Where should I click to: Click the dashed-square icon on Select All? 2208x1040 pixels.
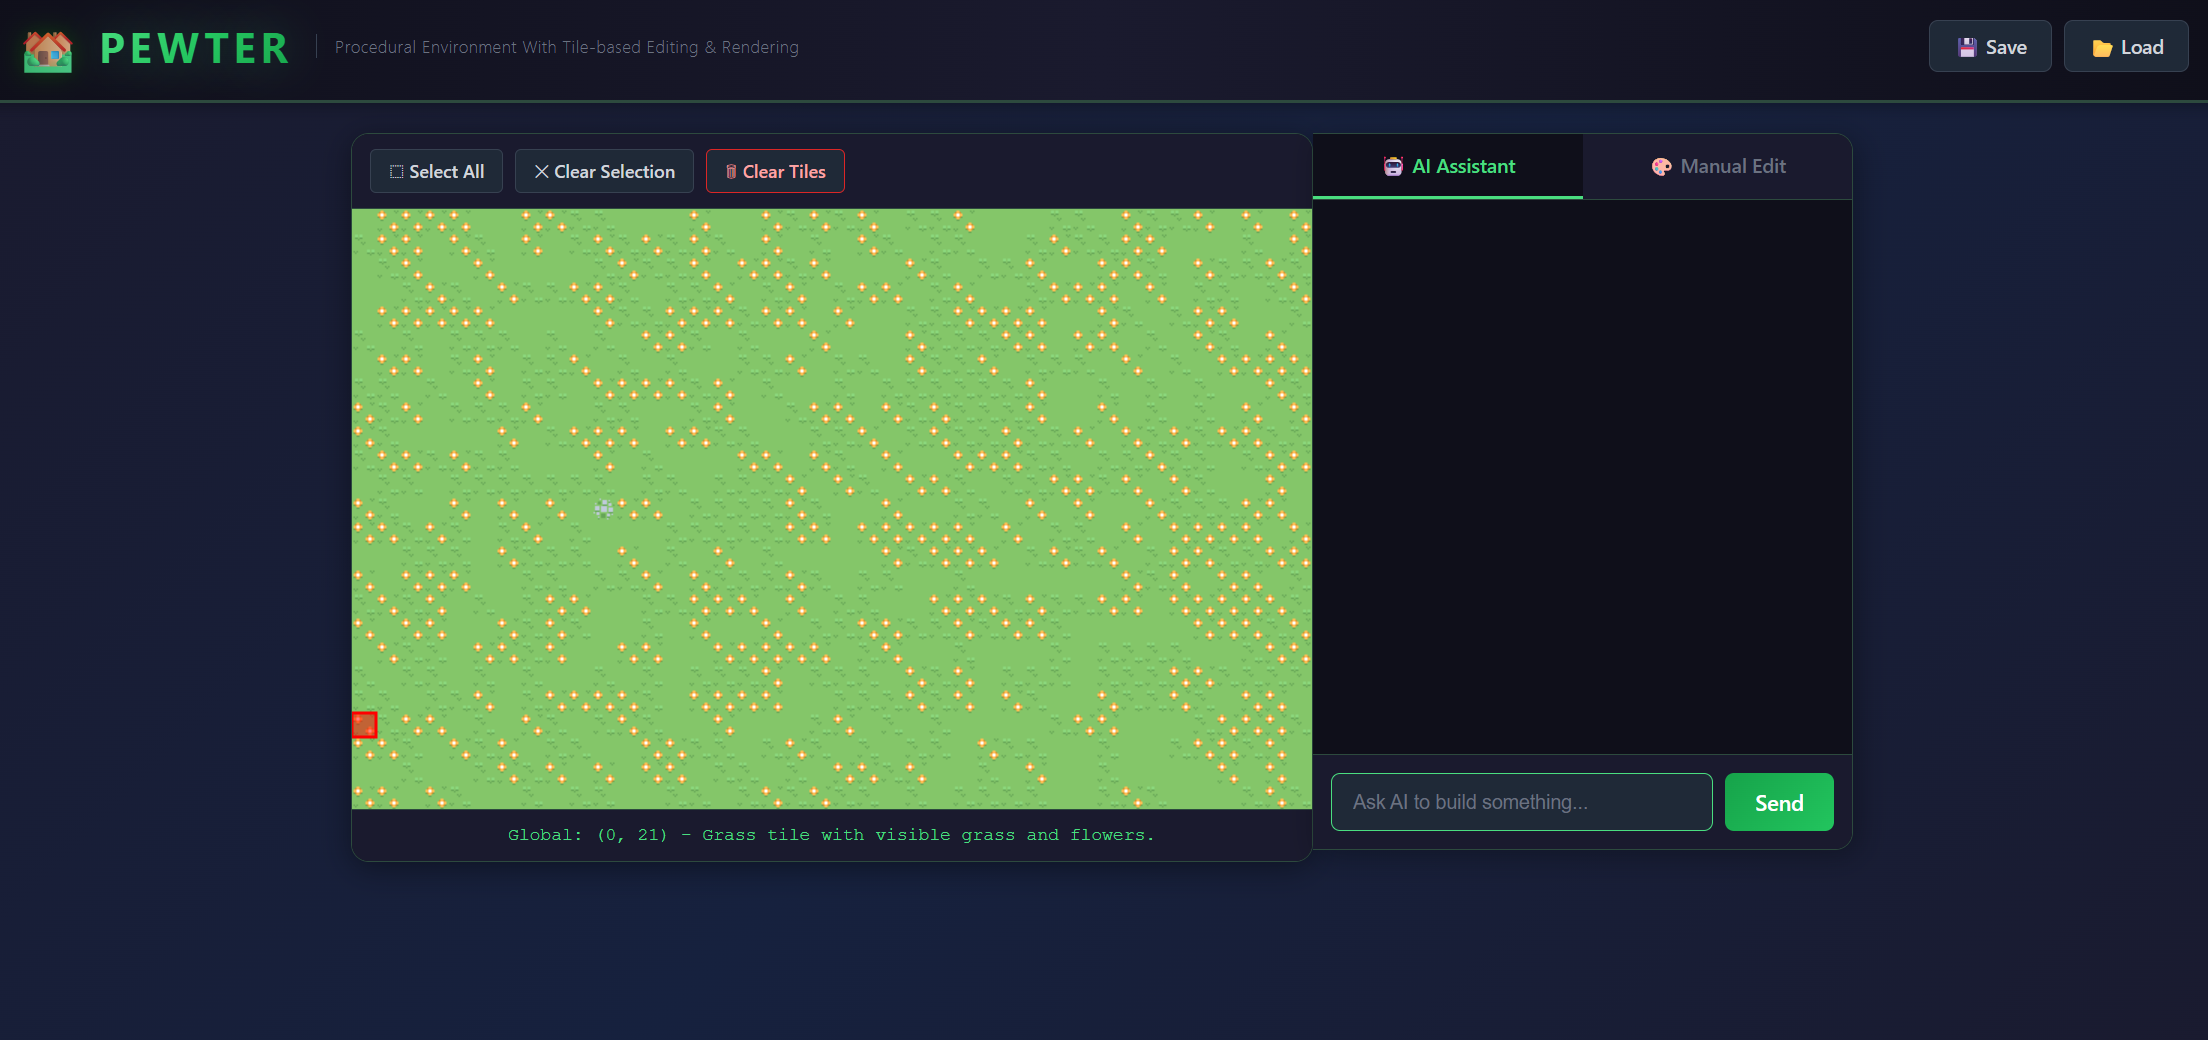pos(396,171)
